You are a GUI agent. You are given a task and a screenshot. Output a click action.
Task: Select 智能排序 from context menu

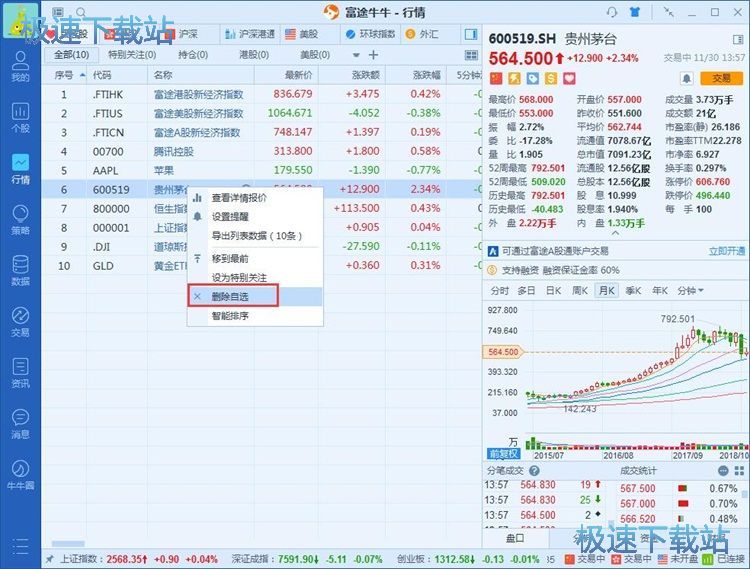click(x=230, y=316)
